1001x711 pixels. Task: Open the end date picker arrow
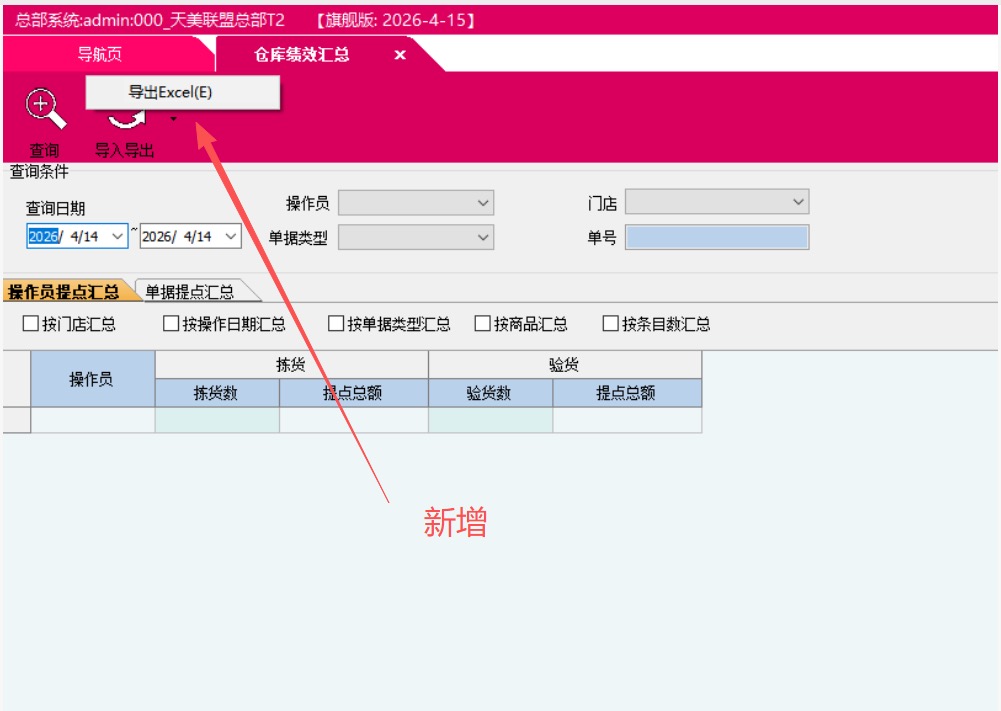click(x=231, y=236)
